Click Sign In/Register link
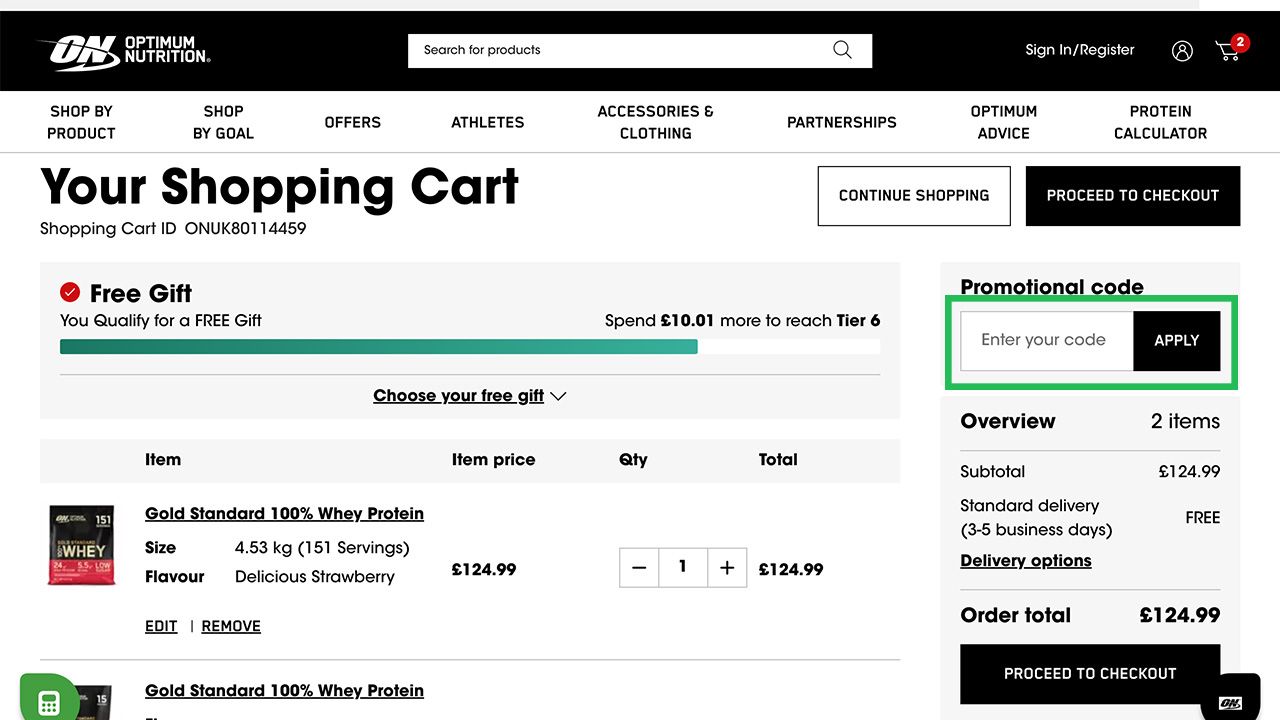 (1080, 50)
